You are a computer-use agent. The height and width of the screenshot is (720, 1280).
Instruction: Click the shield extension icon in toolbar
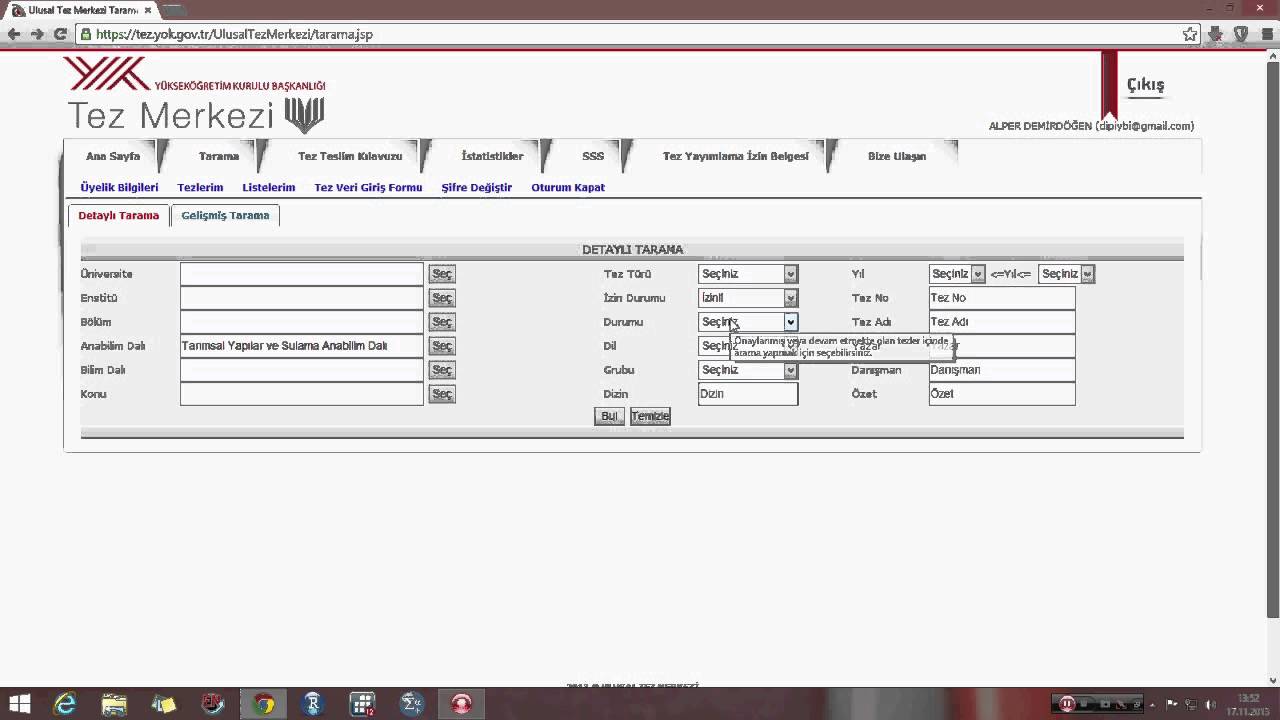pos(1241,34)
